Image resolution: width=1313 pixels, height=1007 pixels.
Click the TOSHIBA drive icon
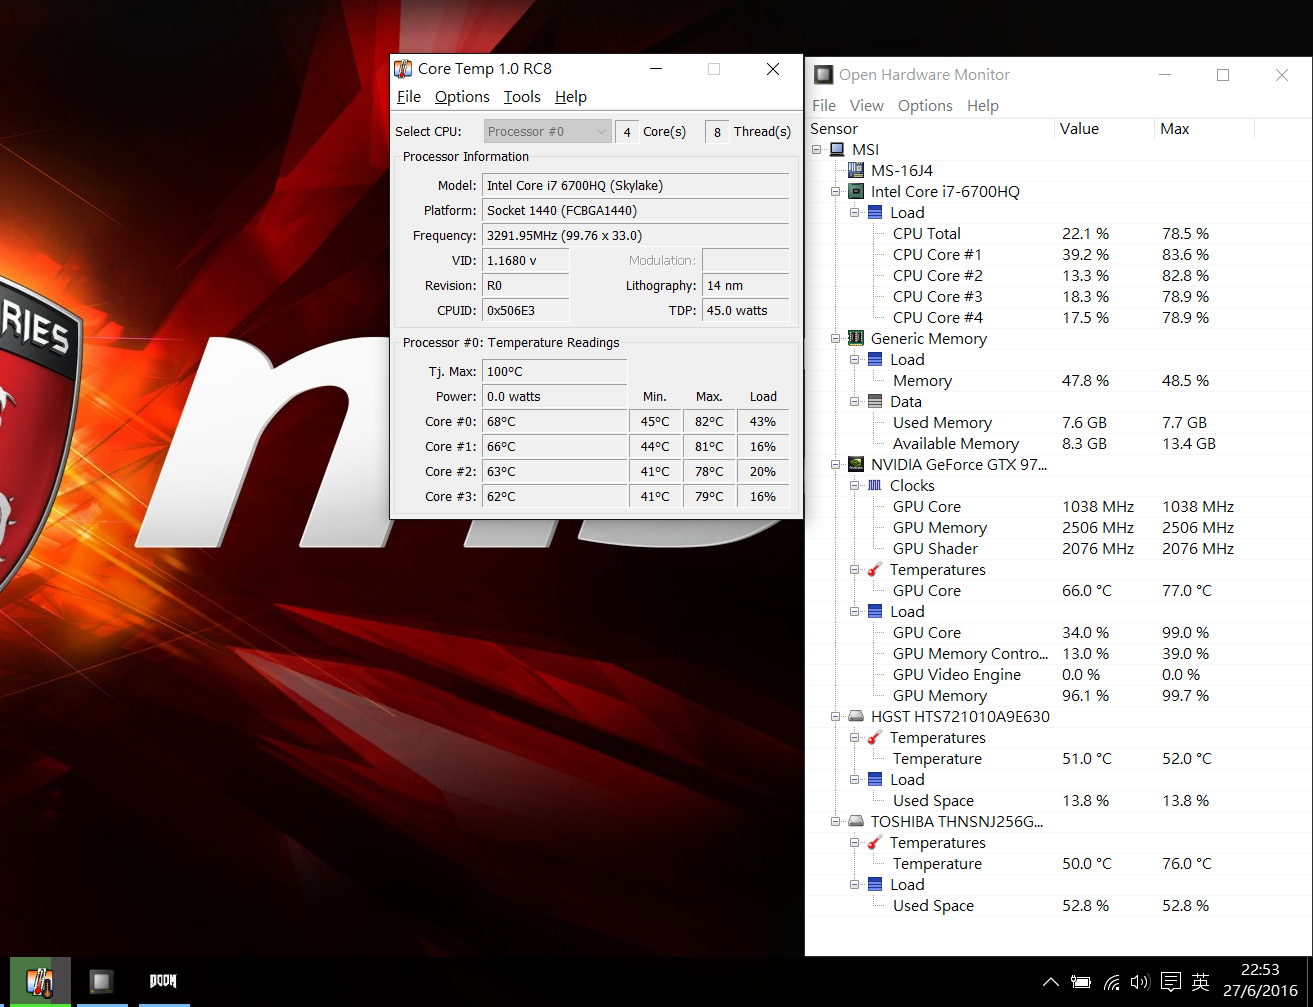(856, 822)
